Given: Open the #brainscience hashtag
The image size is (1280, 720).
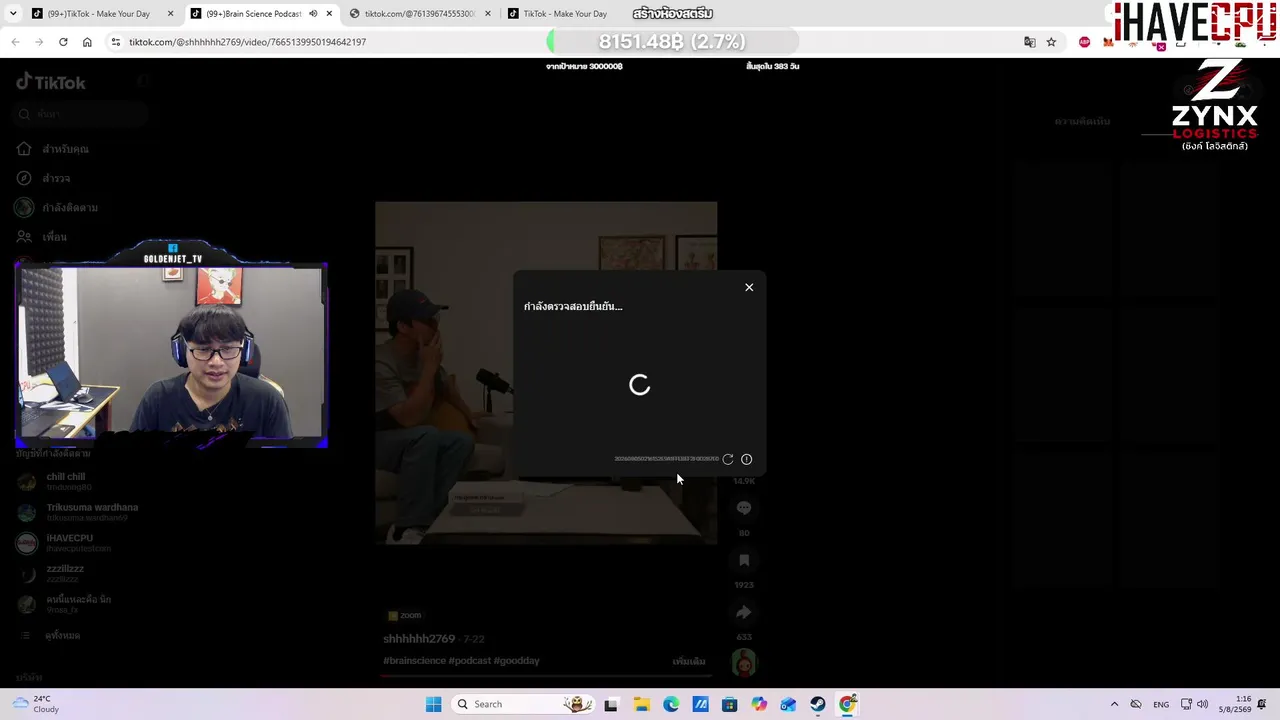Looking at the screenshot, I should 414,661.
